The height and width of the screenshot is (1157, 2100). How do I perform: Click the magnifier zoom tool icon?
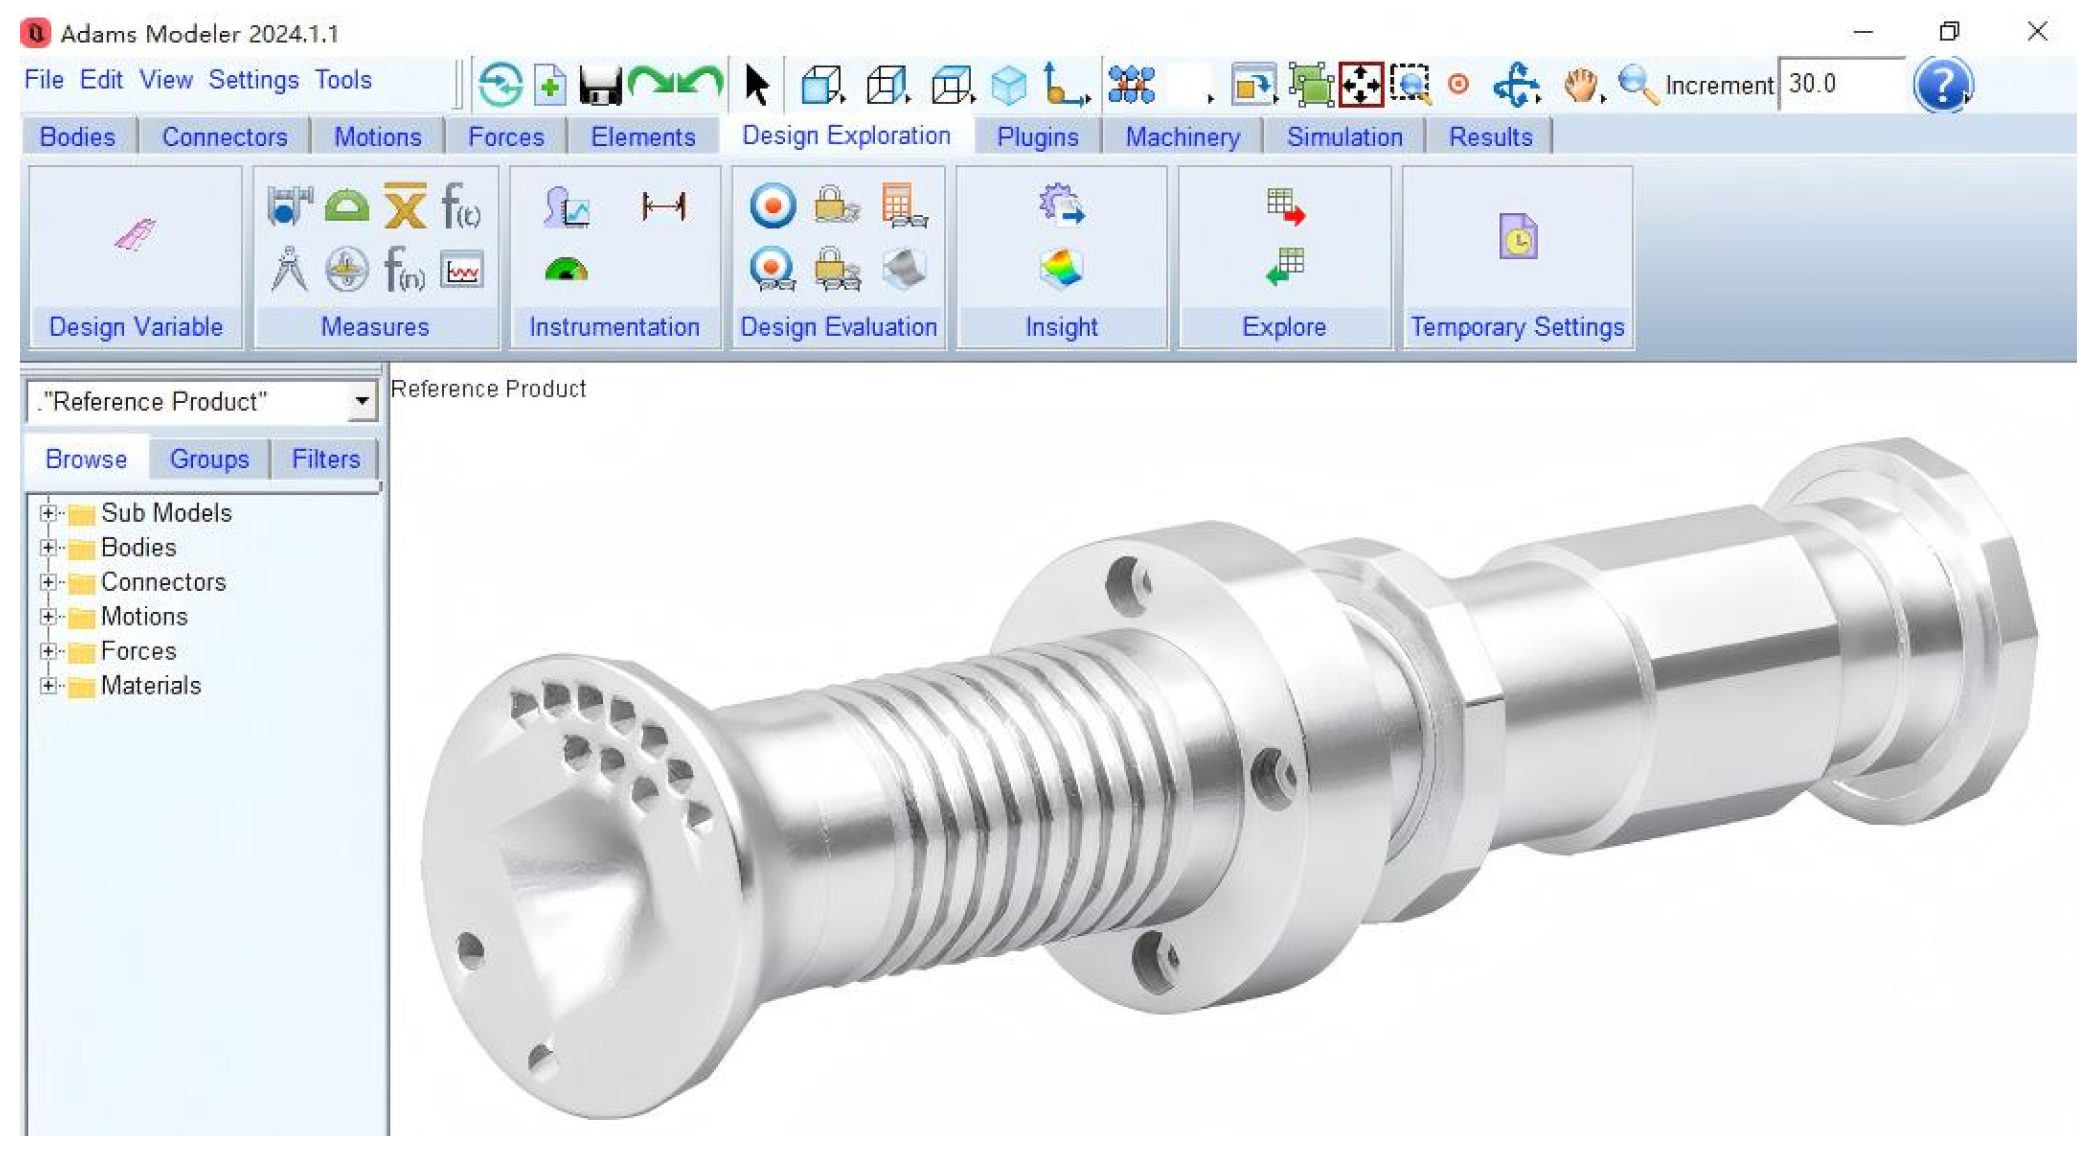[x=1636, y=85]
